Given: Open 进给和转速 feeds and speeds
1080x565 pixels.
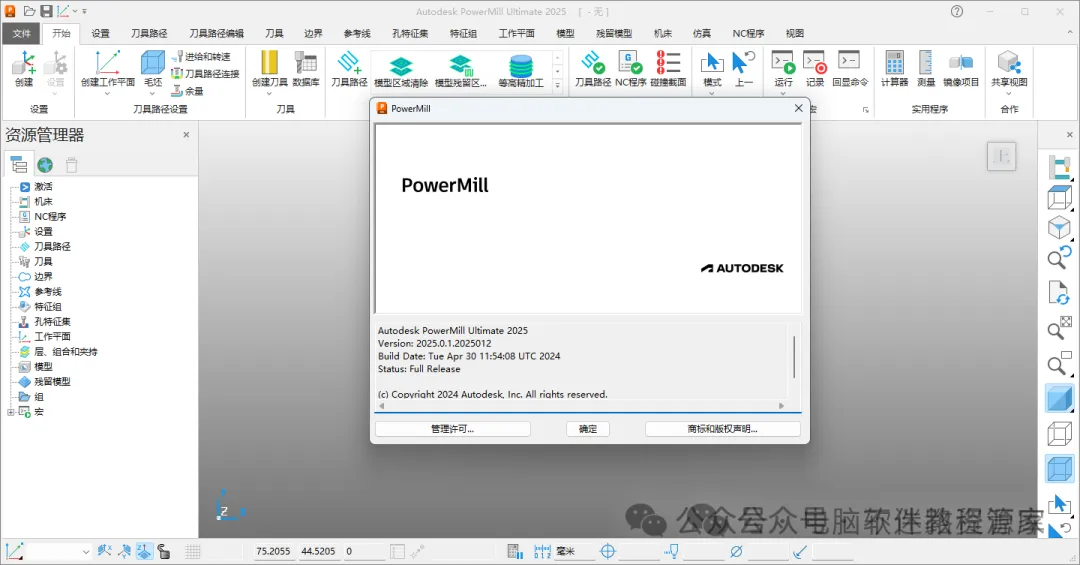Looking at the screenshot, I should point(201,56).
